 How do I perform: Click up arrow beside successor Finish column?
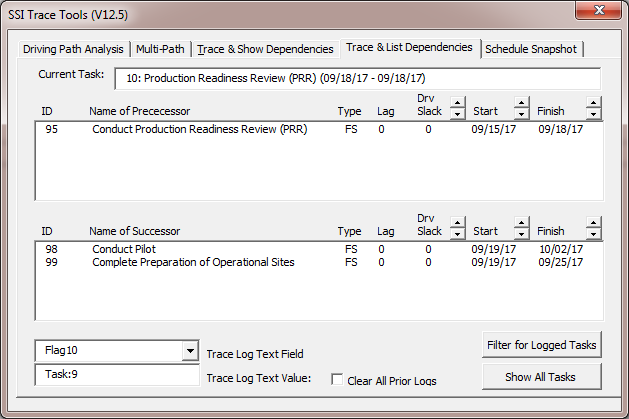tap(593, 223)
